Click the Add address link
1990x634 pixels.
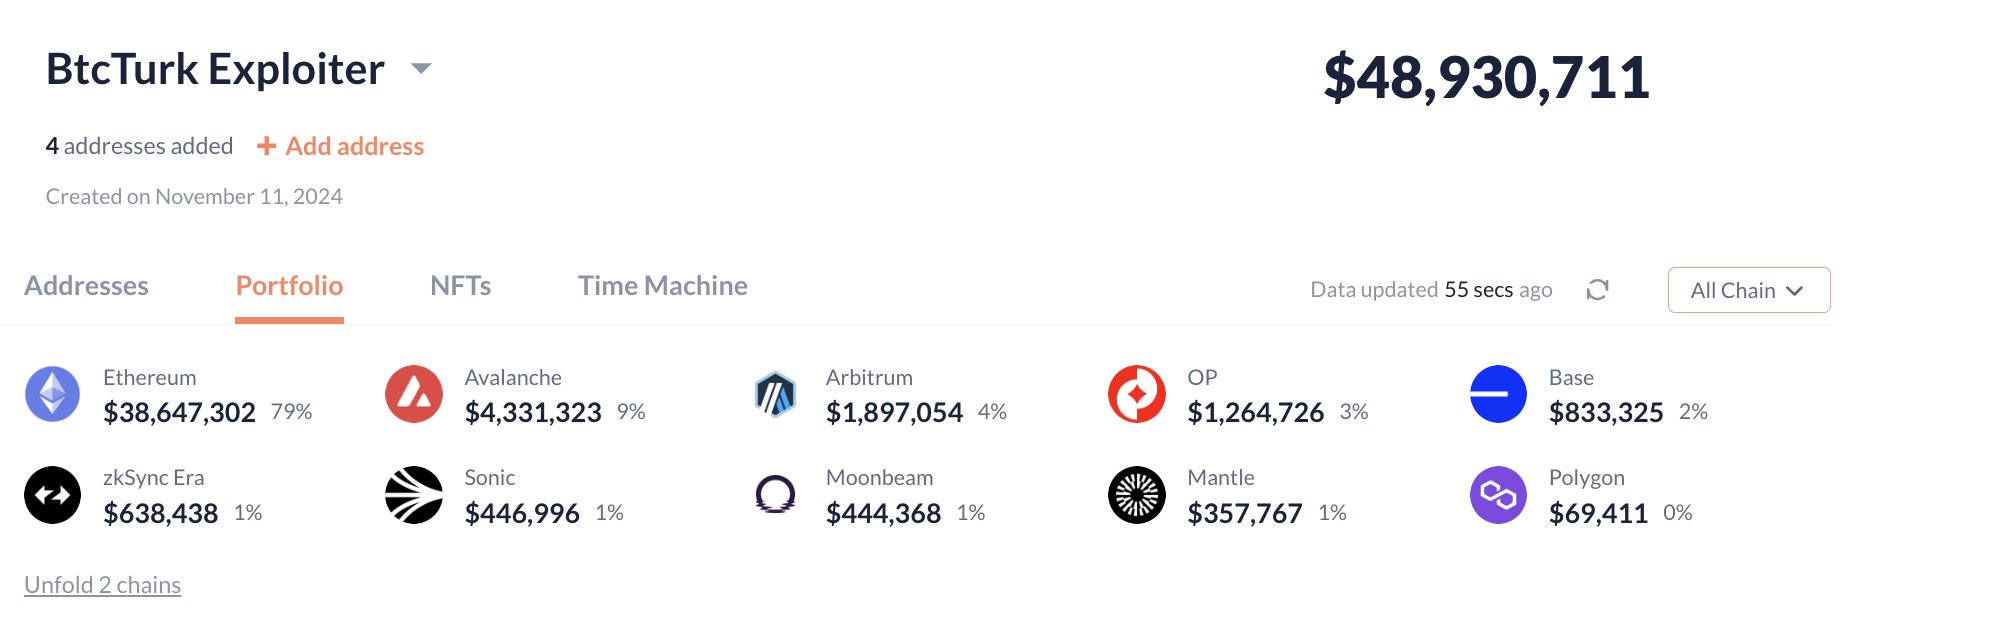(x=341, y=146)
